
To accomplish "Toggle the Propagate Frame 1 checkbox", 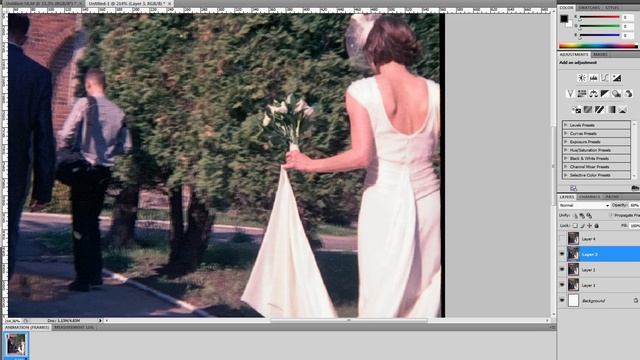I will pos(611,215).
